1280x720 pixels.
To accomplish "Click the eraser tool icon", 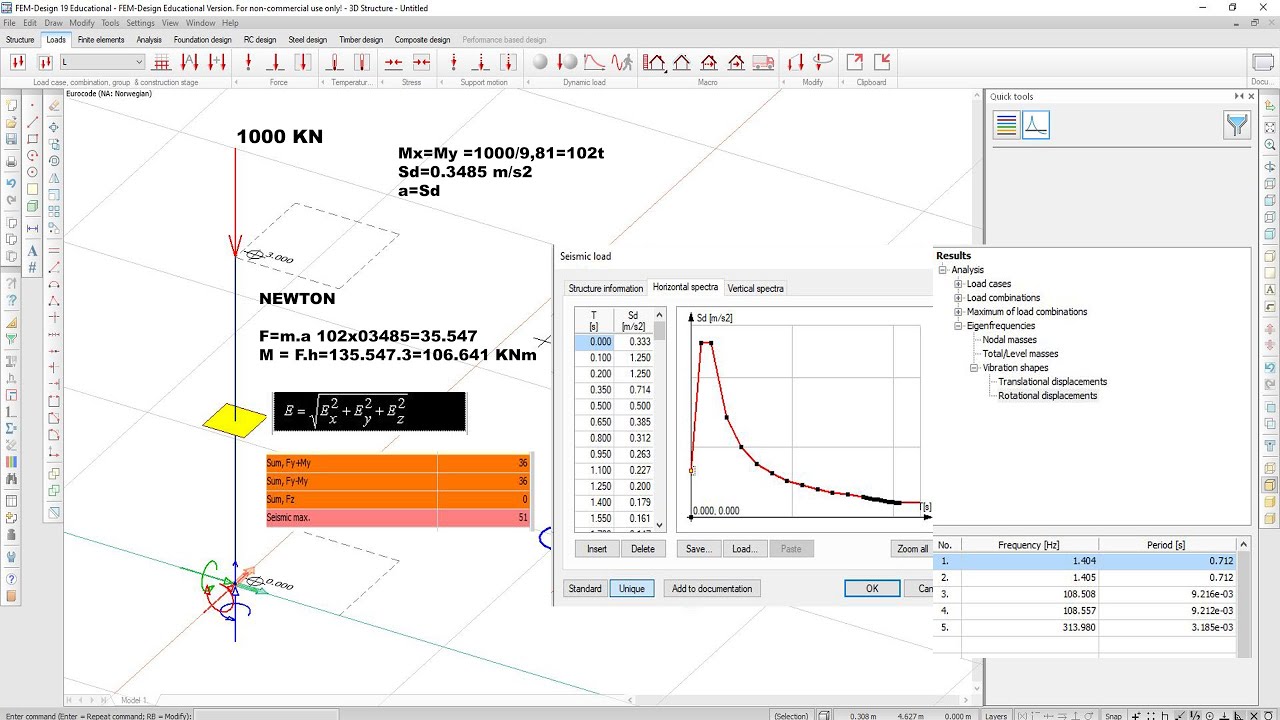I will (x=54, y=105).
